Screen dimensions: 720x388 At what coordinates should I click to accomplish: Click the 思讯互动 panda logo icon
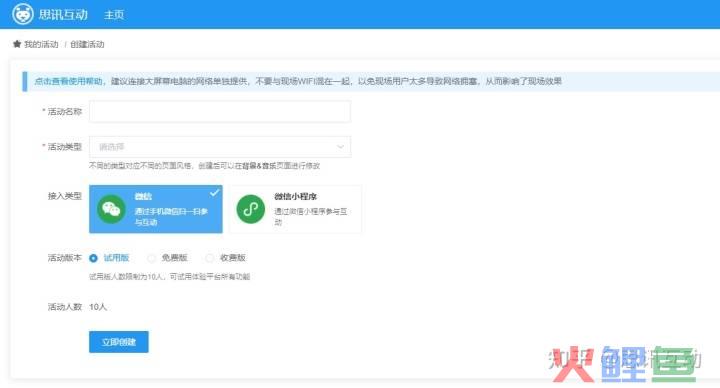[x=22, y=14]
